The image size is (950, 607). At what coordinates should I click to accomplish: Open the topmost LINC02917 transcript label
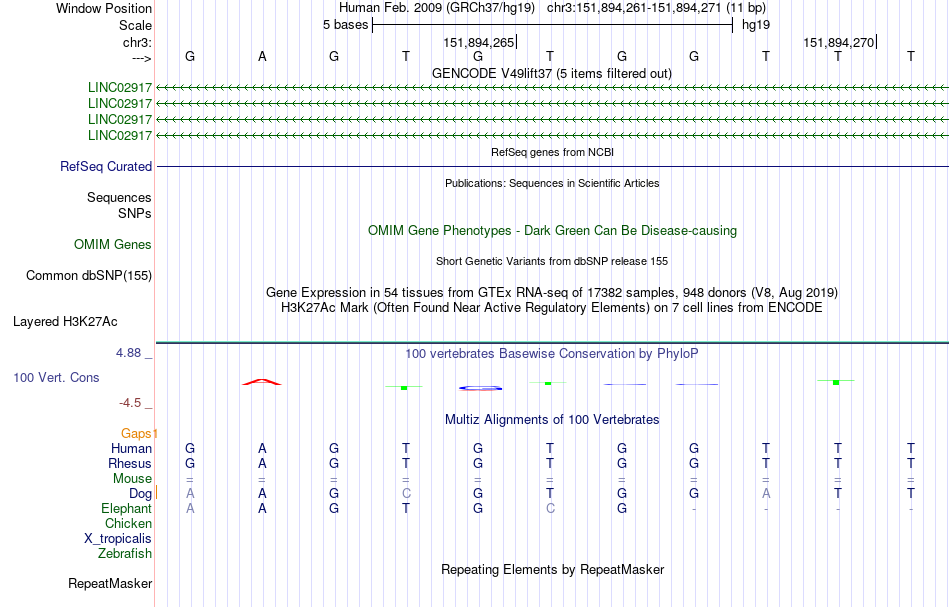(120, 88)
